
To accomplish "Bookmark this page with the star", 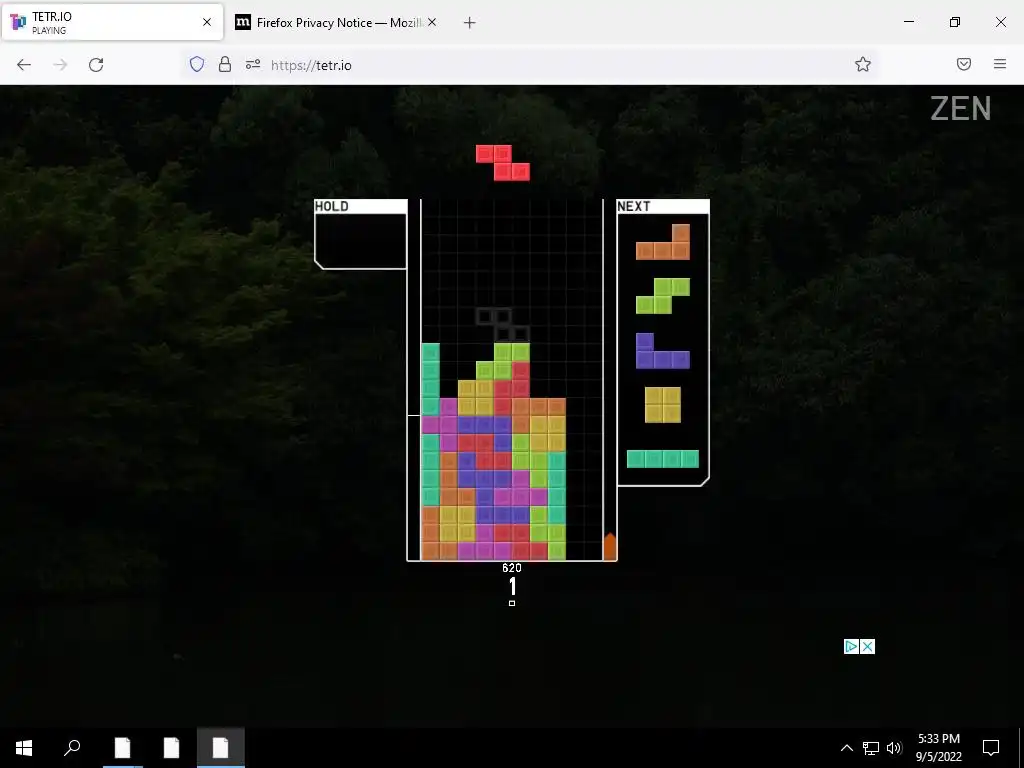I will point(863,64).
